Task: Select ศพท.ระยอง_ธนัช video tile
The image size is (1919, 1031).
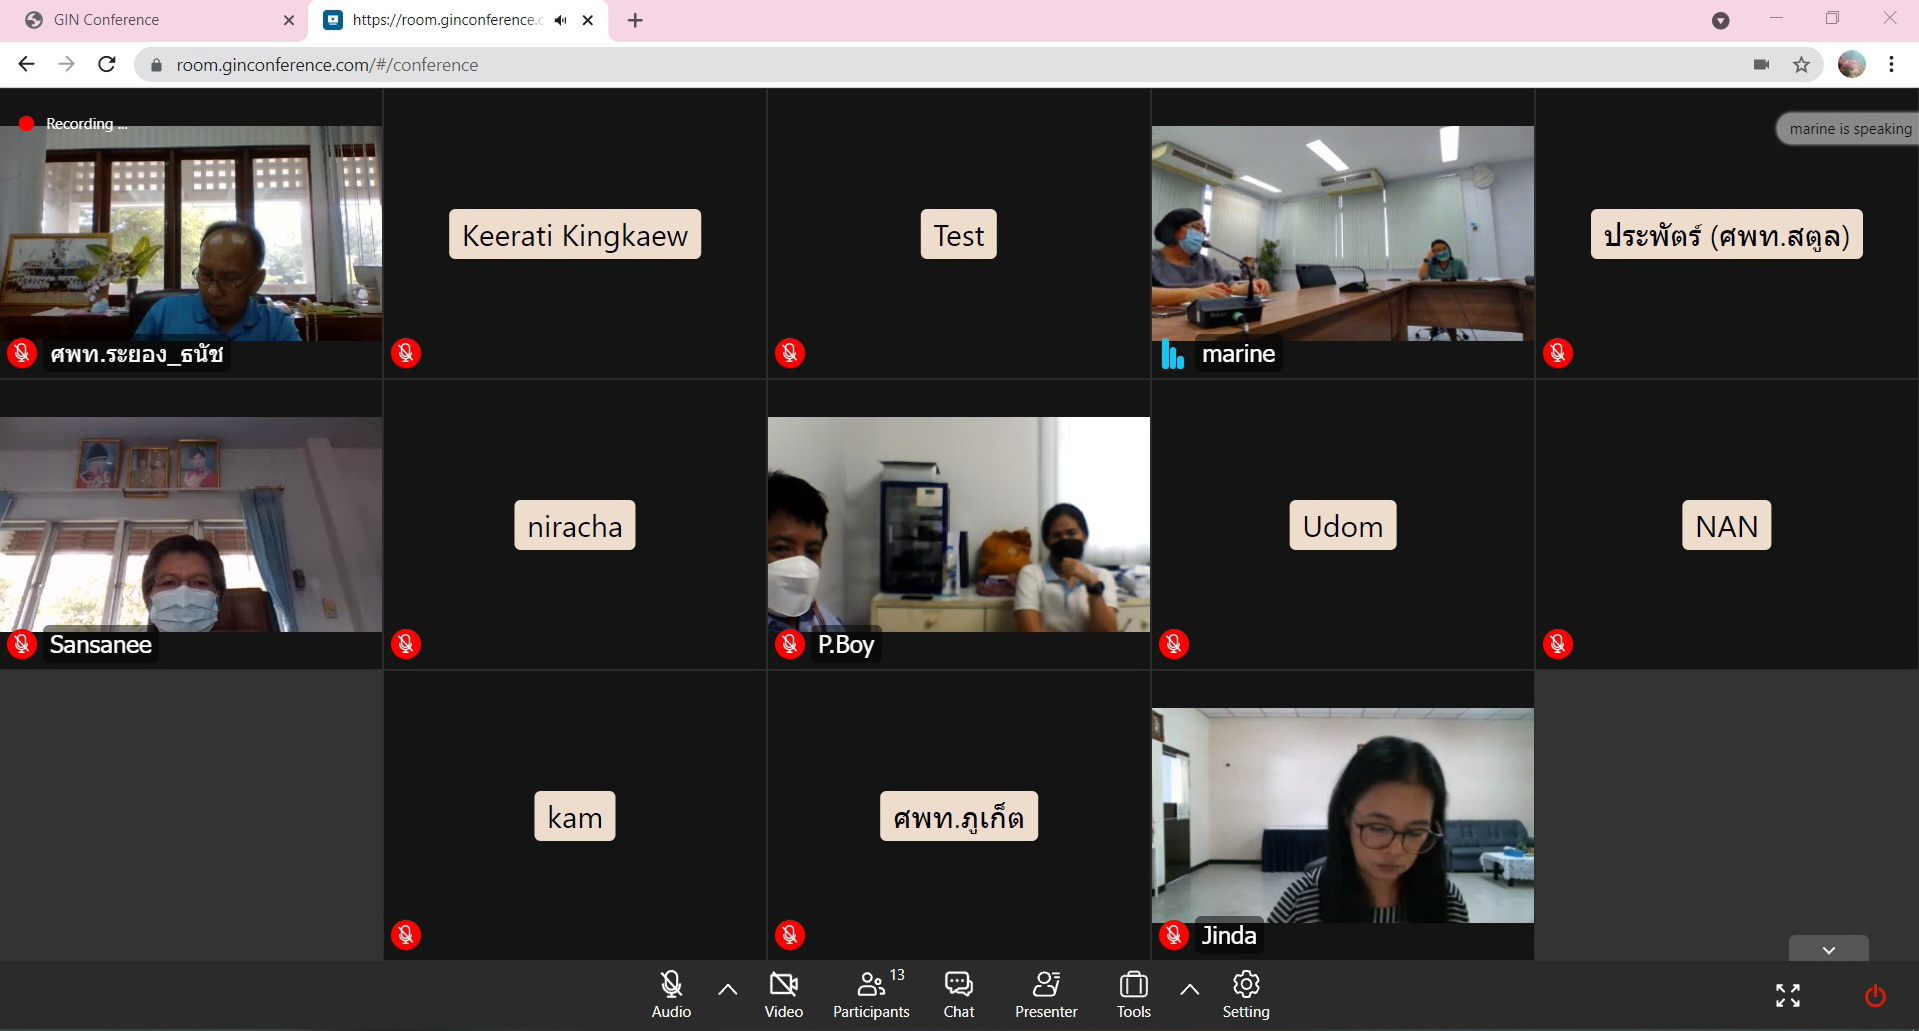Action: 190,233
